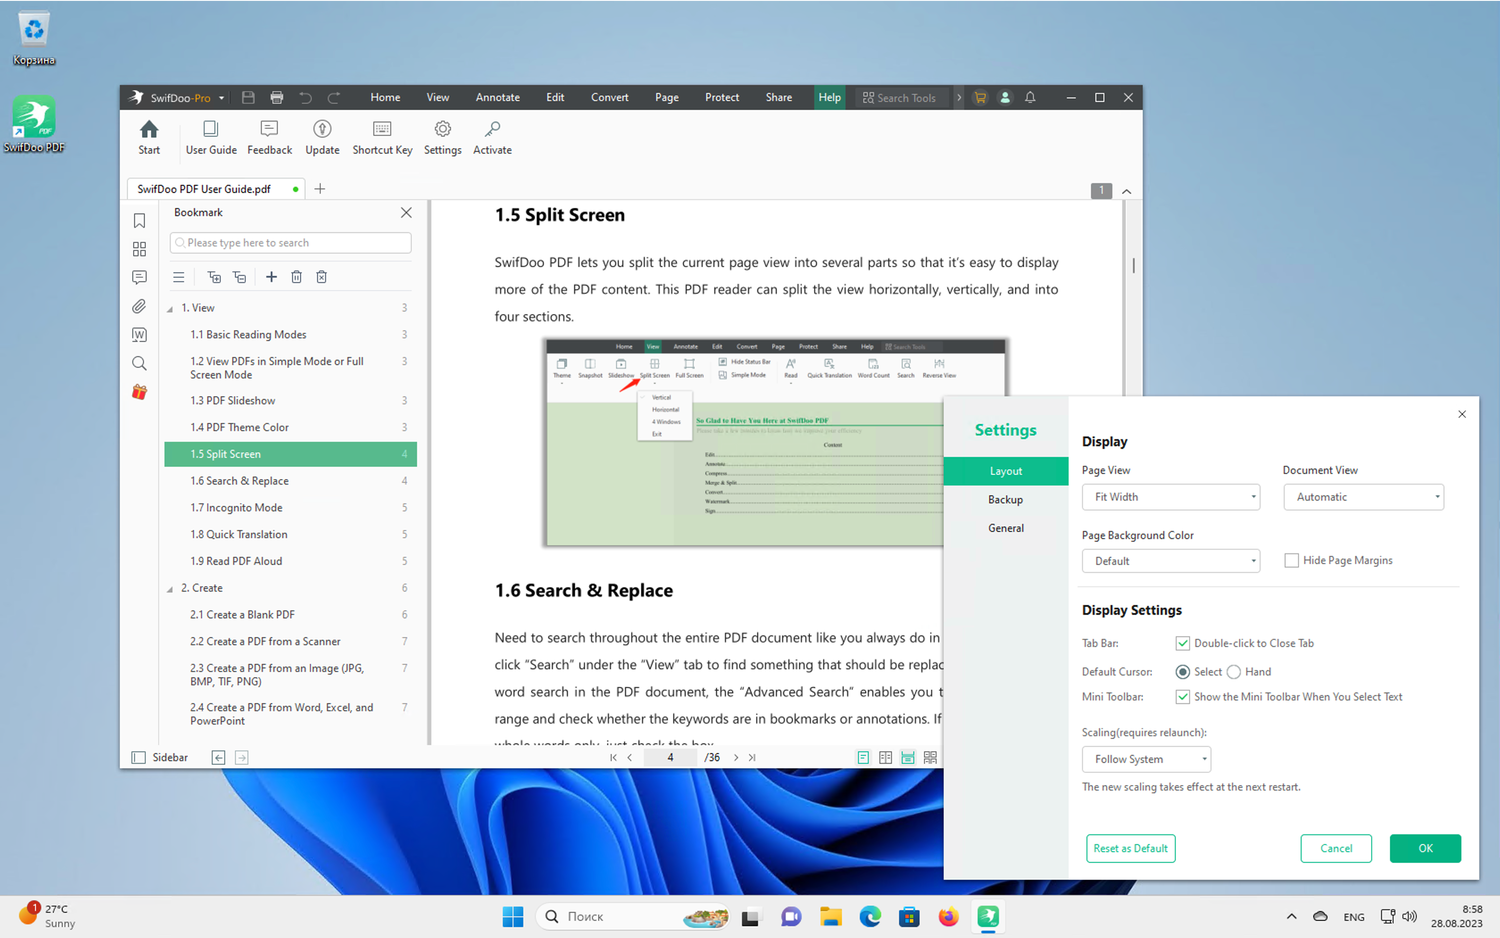Open the Shortcut Key ribbon icon

click(x=382, y=137)
